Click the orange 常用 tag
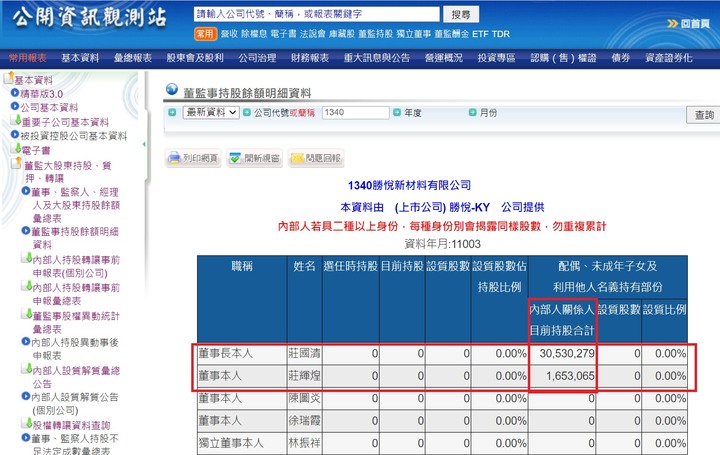This screenshot has width=720, height=455. point(205,34)
